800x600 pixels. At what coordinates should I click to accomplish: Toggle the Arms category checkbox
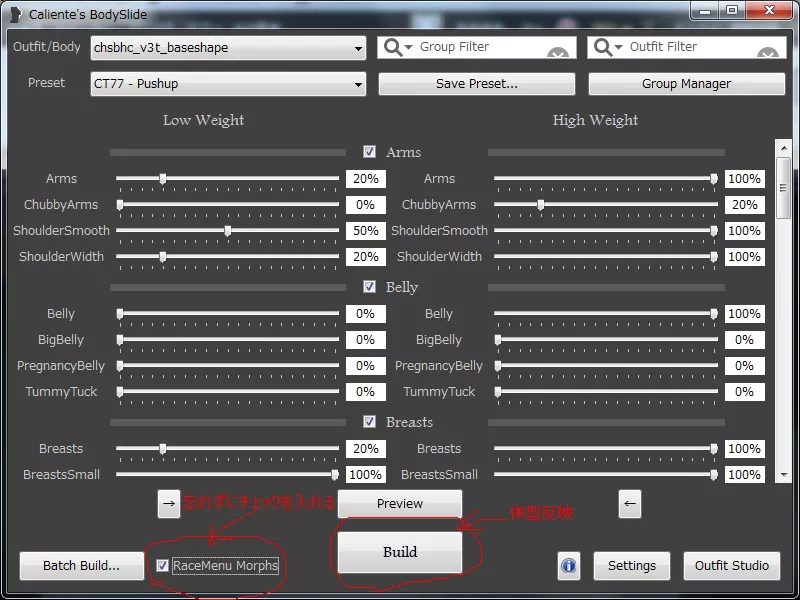click(369, 152)
